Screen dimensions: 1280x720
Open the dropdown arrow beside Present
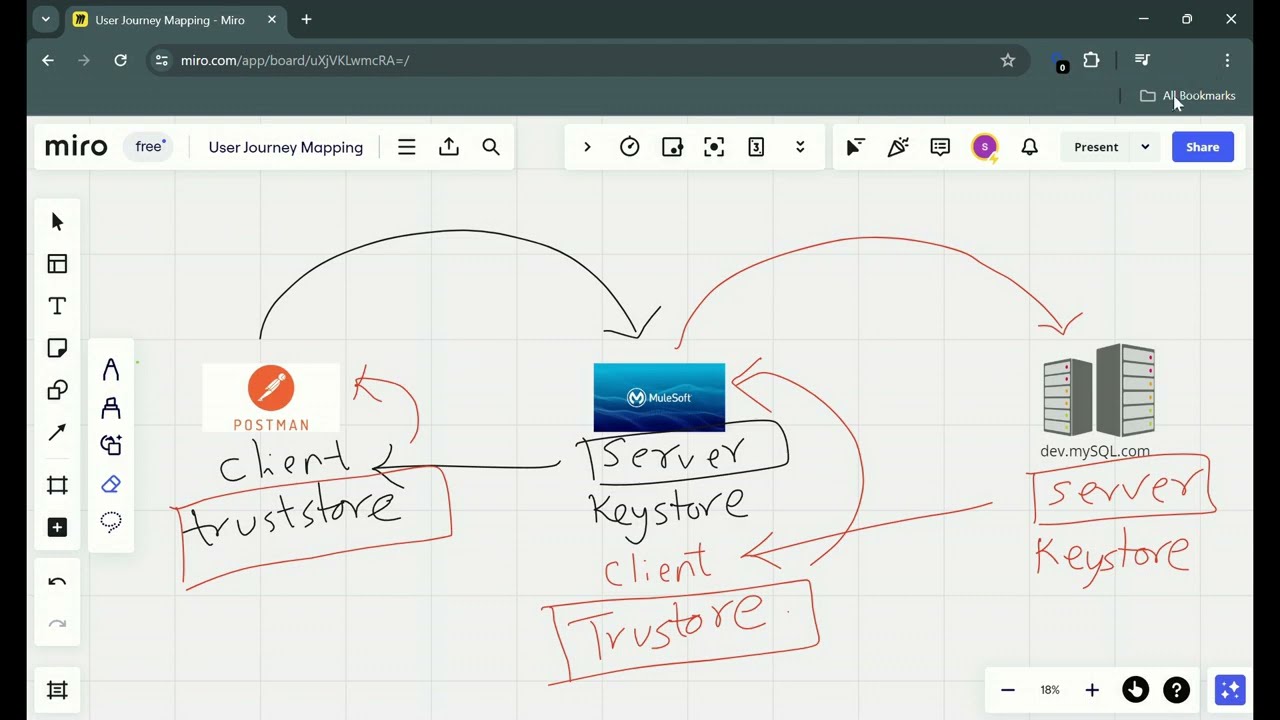[1145, 147]
